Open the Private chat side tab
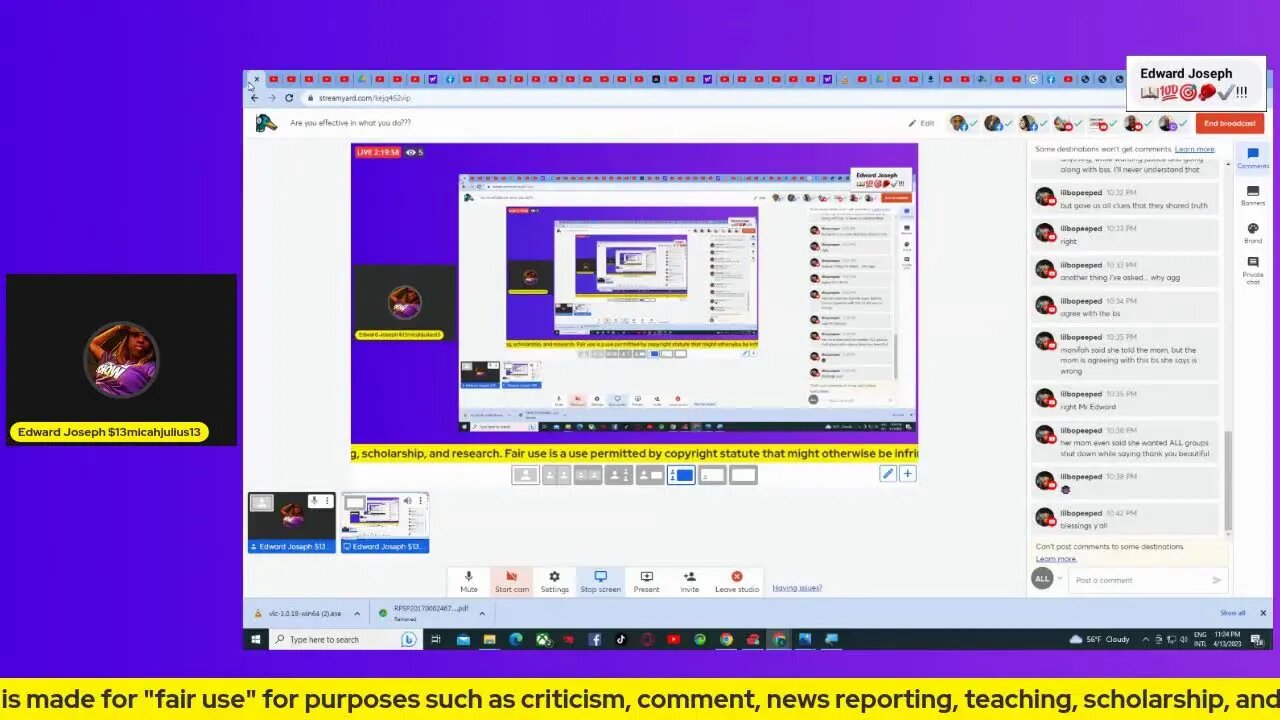Viewport: 1280px width, 720px height. pyautogui.click(x=1252, y=268)
